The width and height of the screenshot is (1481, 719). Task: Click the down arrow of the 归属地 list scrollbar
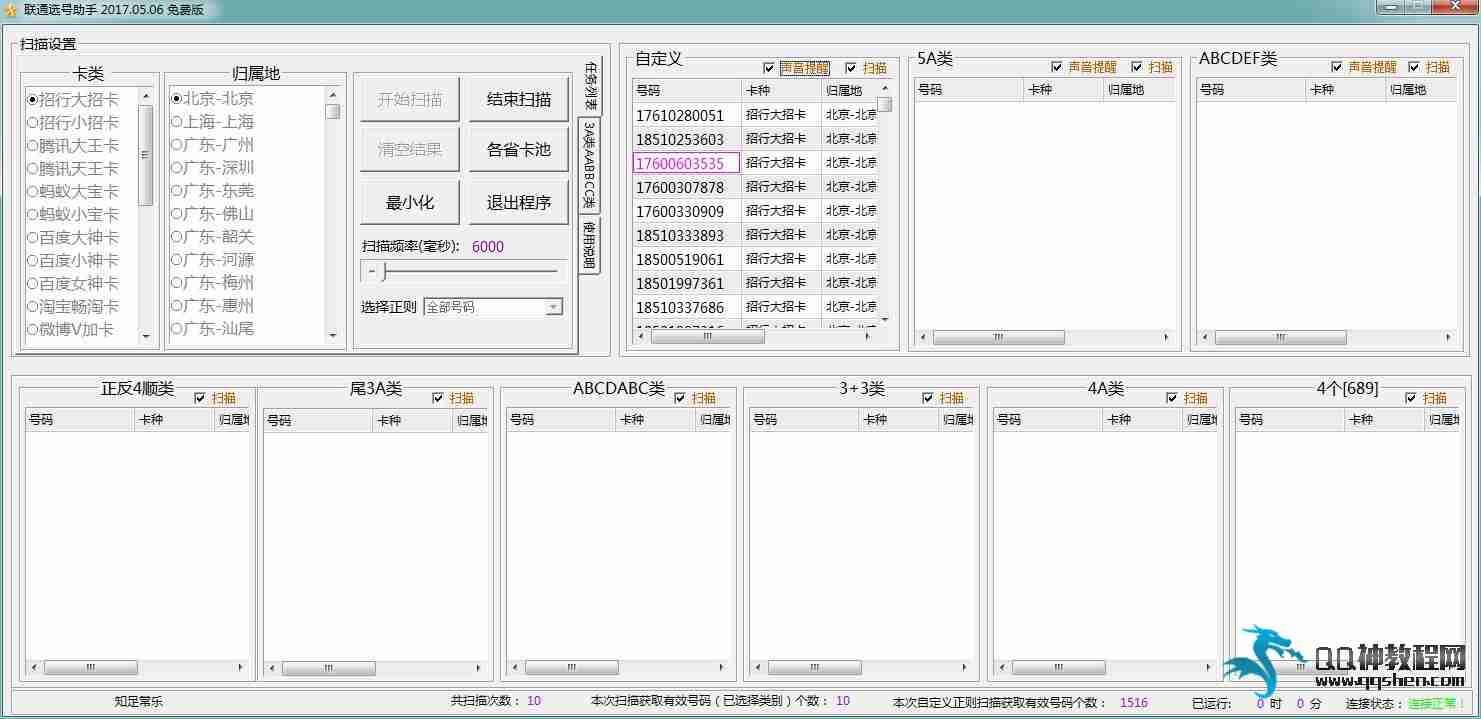click(333, 337)
